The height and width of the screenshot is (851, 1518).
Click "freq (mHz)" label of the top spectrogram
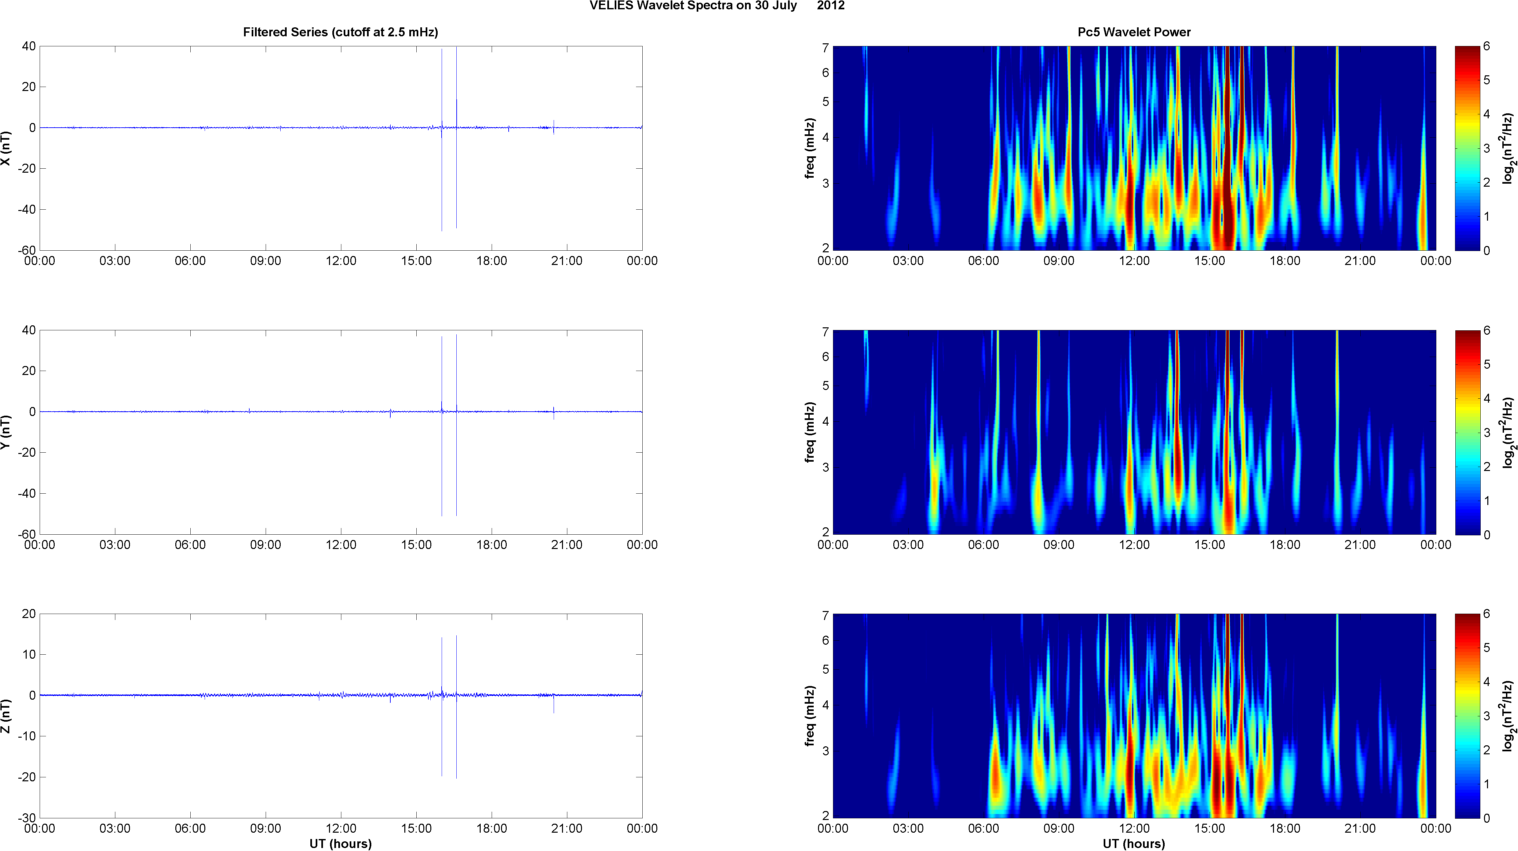point(810,148)
